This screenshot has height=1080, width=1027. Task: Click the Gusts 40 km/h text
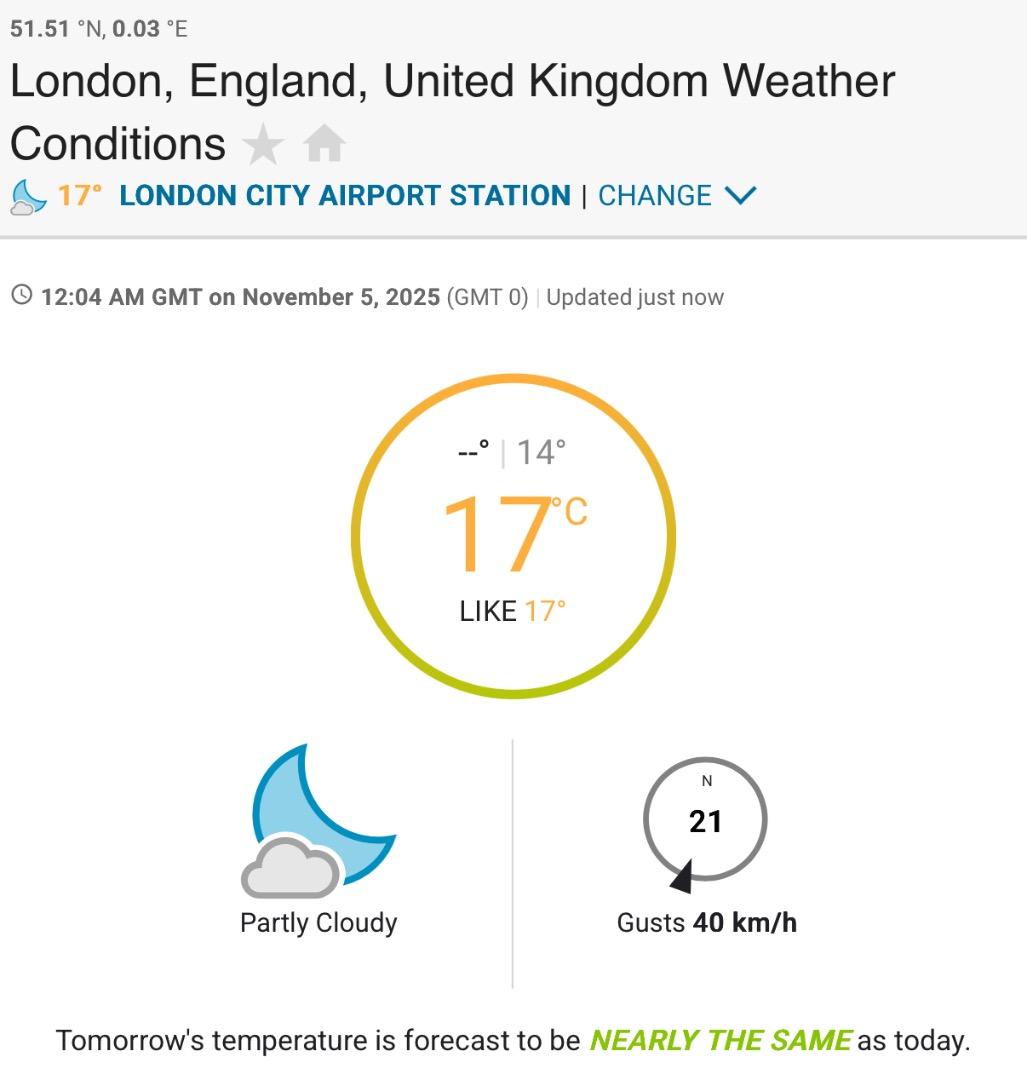pos(706,922)
